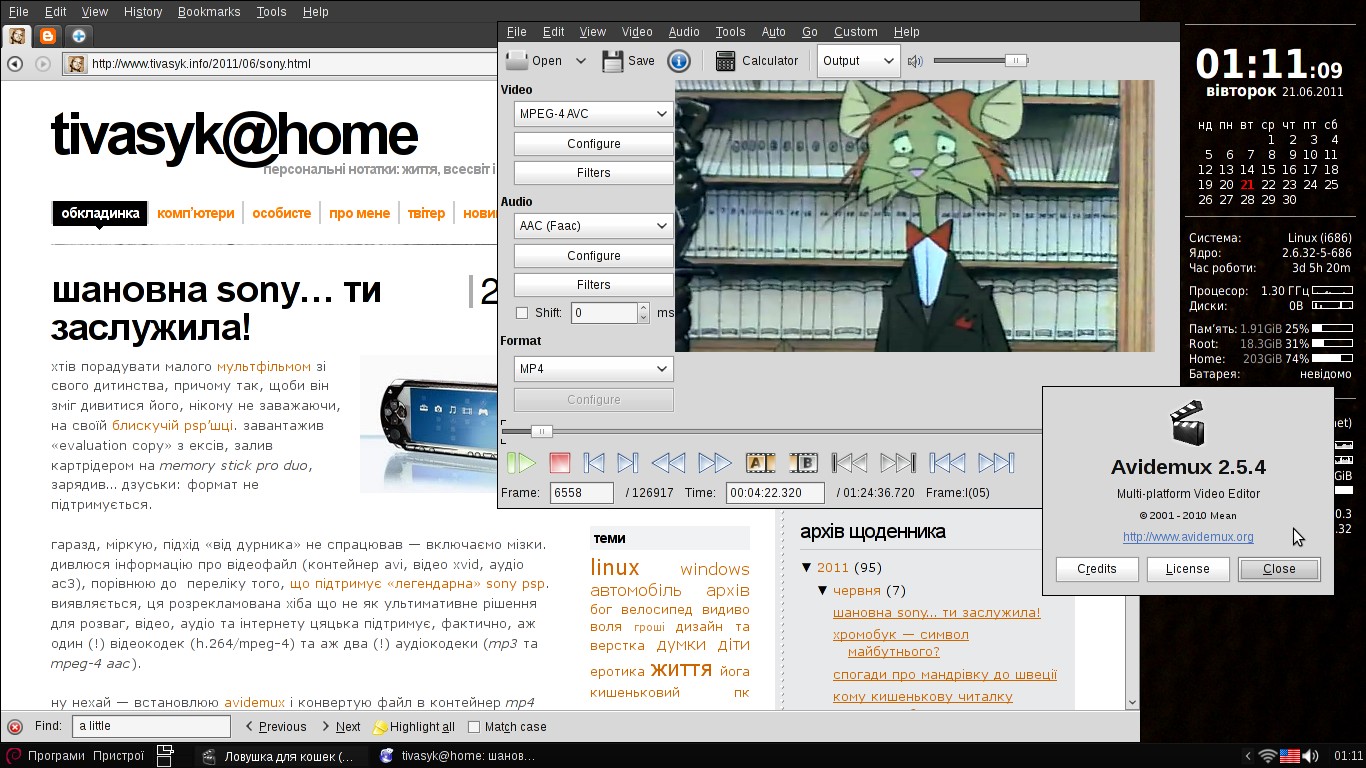Screen dimensions: 1366x768
Task: Click Filters under the Audio section
Action: (x=593, y=285)
